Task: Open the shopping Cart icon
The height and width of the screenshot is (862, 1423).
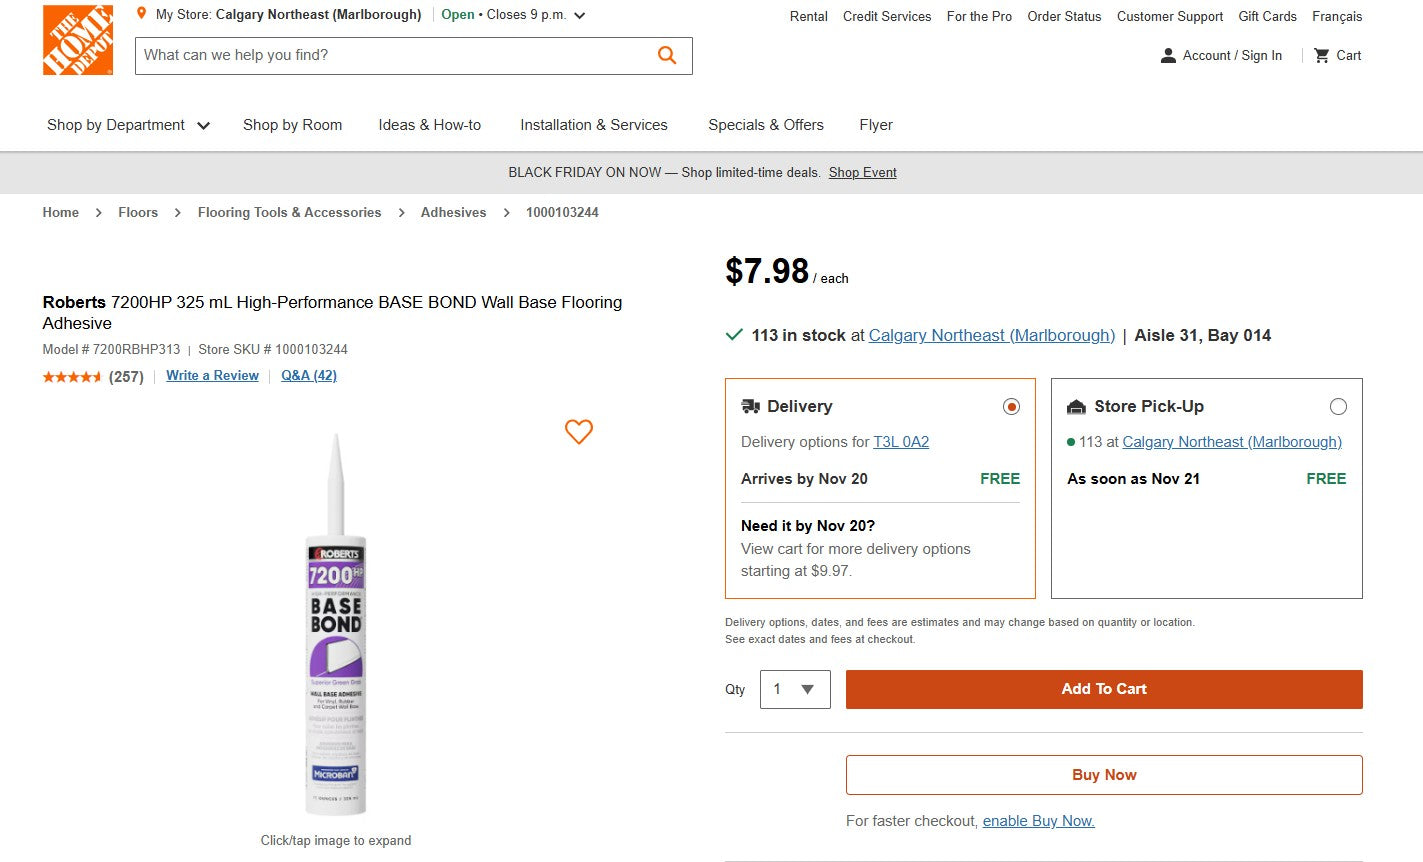Action: (x=1319, y=55)
